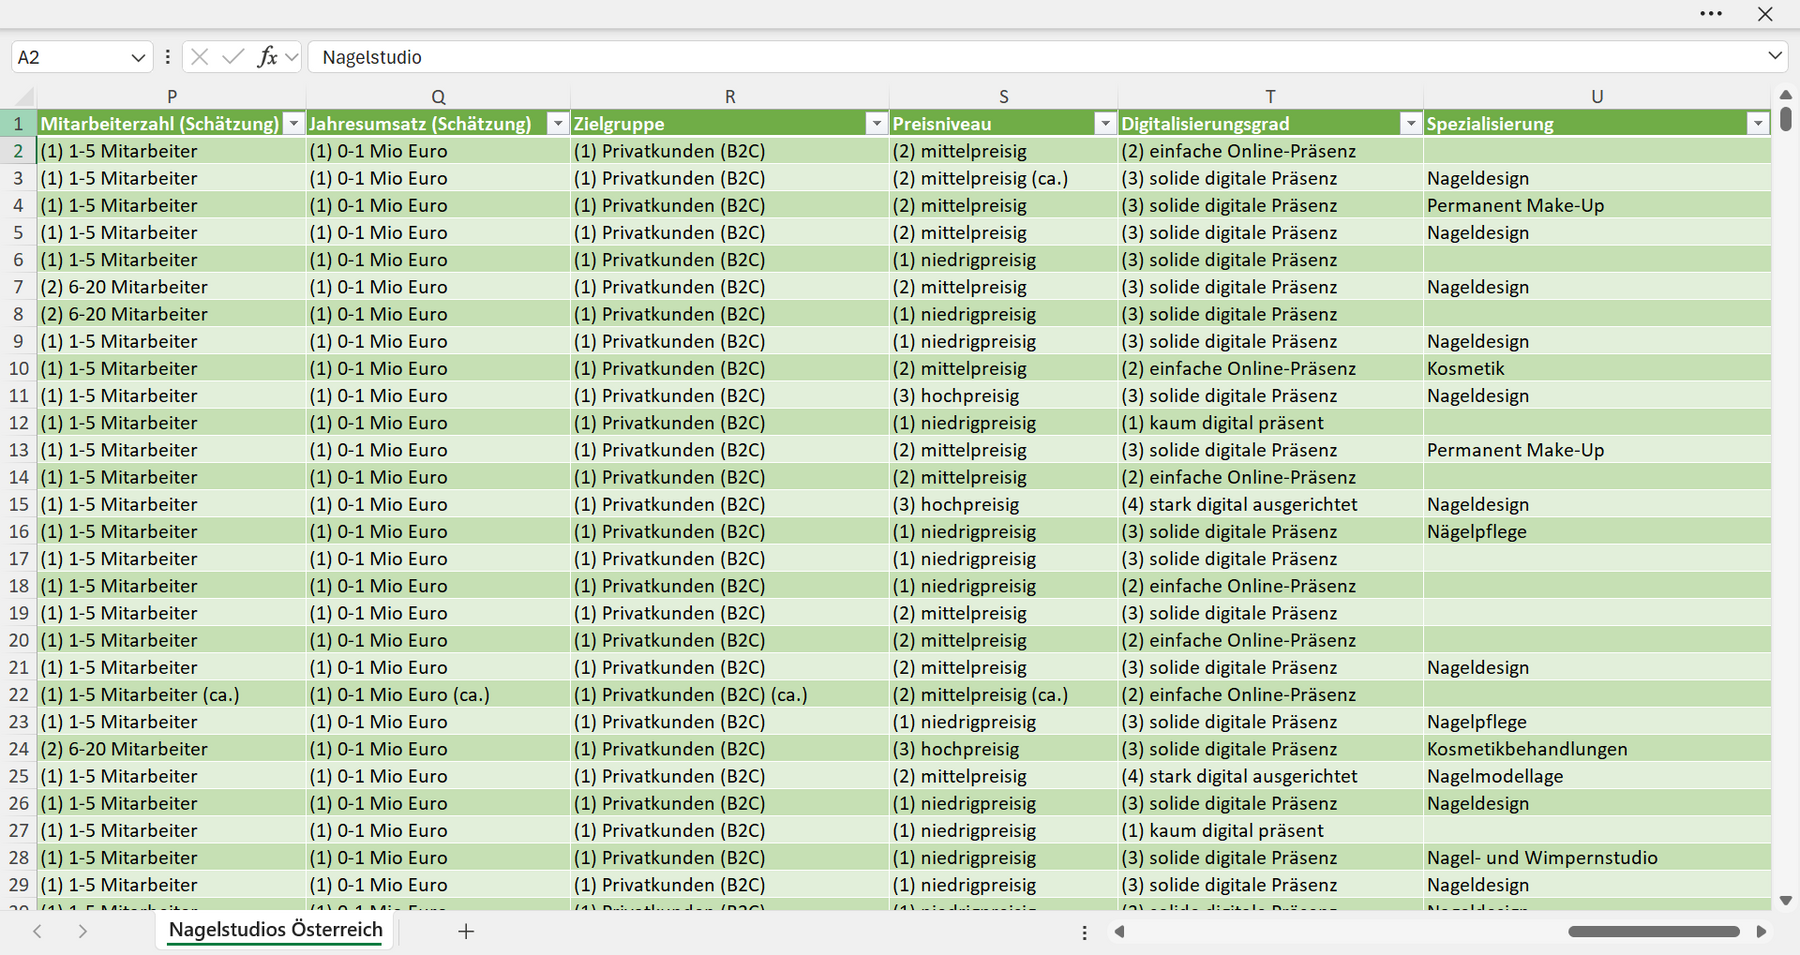1800x955 pixels.
Task: Click the vertical scrollbar thumb
Action: click(1786, 119)
